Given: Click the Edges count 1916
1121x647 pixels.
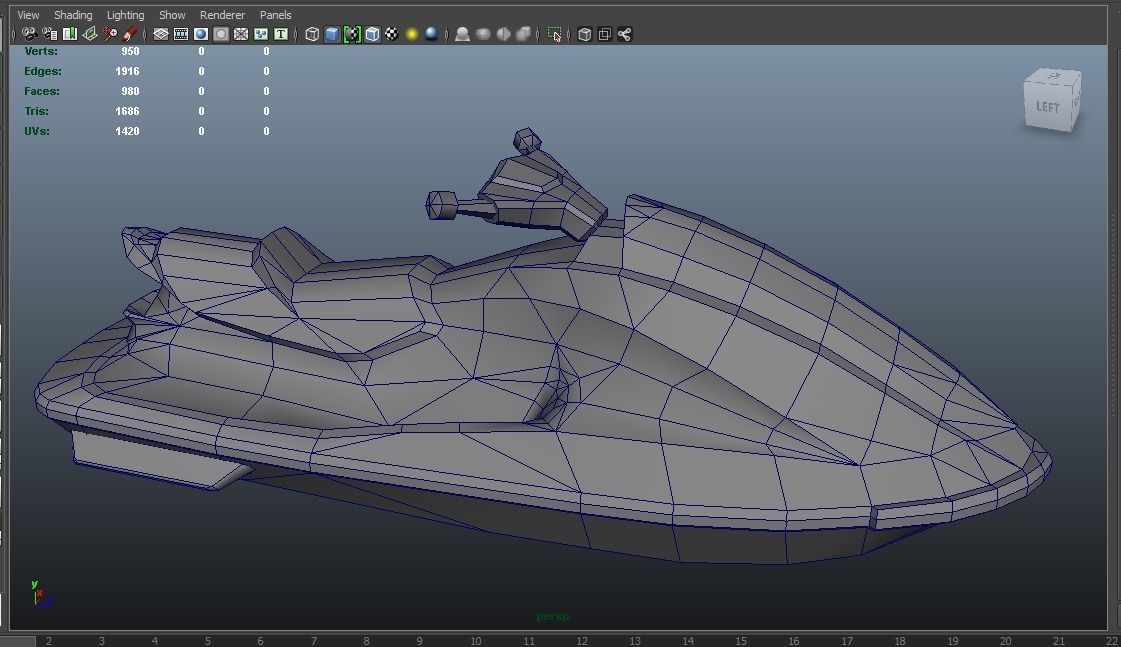Looking at the screenshot, I should [127, 71].
